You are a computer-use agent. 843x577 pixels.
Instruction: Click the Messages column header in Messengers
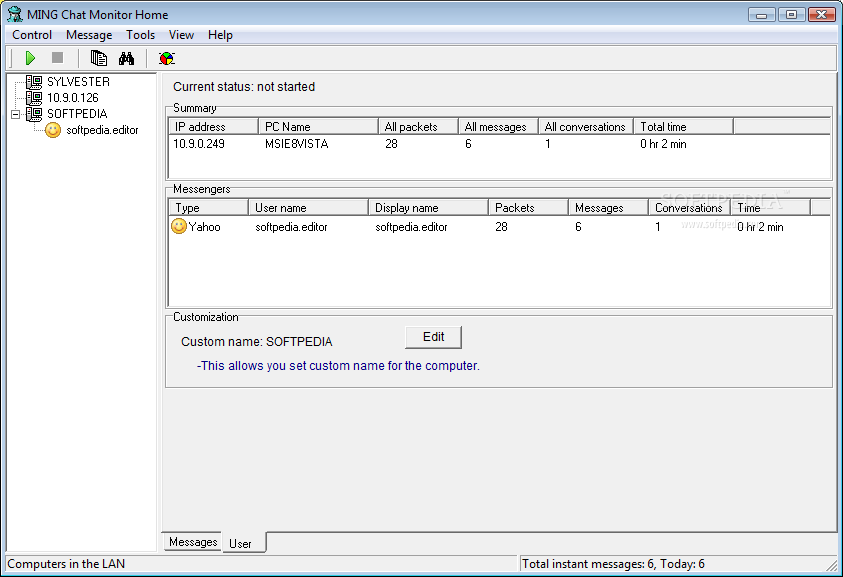pos(609,208)
